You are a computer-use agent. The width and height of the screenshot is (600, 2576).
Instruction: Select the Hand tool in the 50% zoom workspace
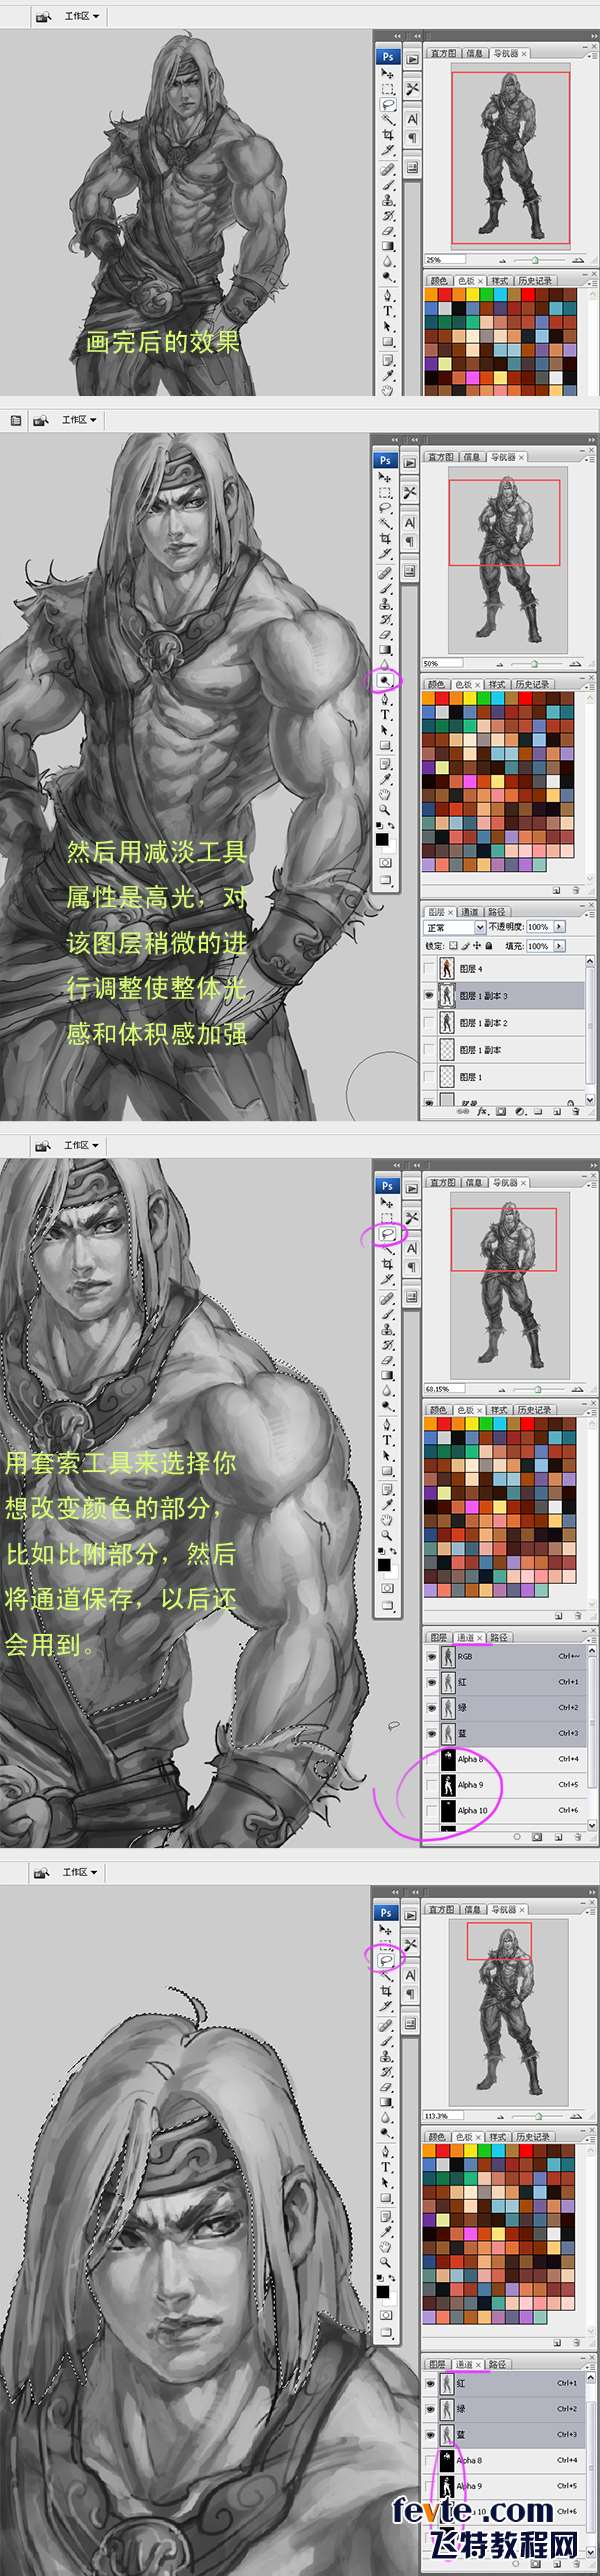385,794
